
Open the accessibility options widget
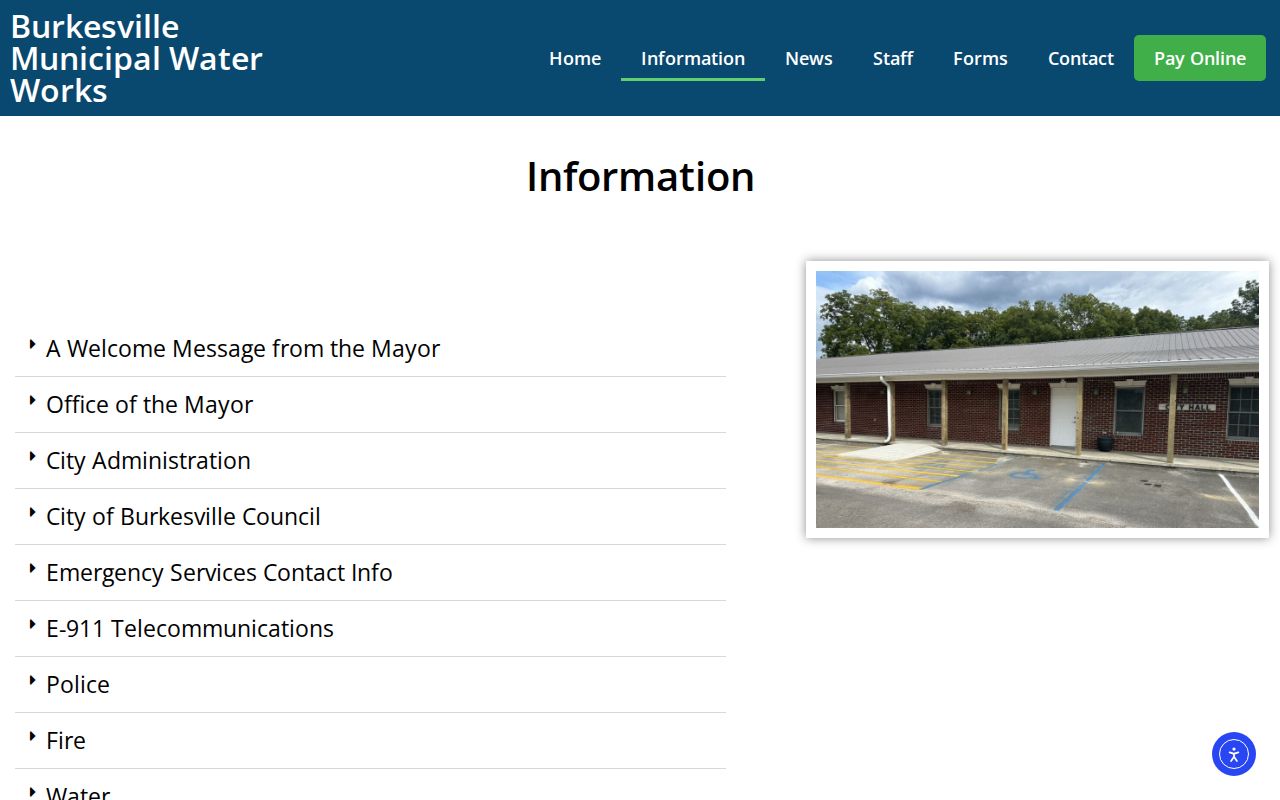click(x=1233, y=754)
